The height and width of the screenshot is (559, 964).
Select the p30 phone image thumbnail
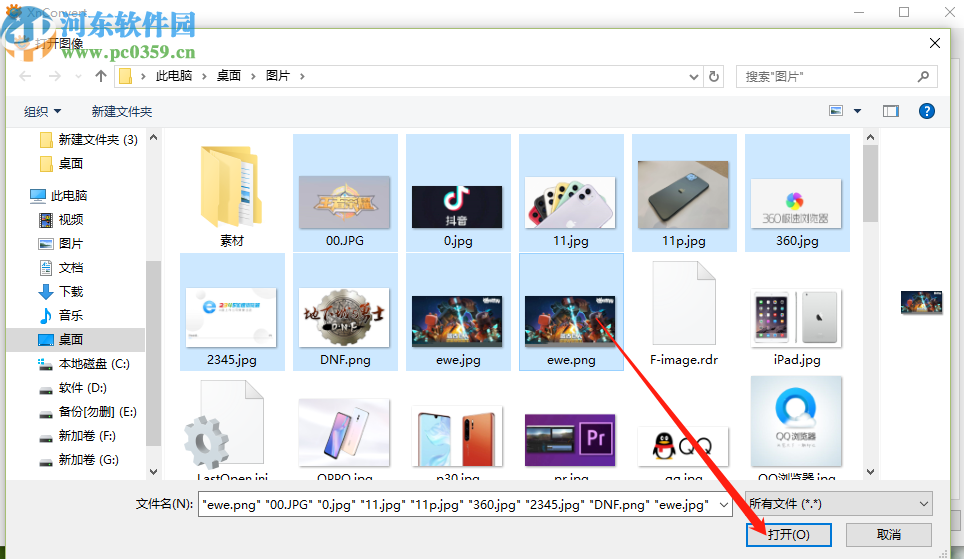pos(457,436)
